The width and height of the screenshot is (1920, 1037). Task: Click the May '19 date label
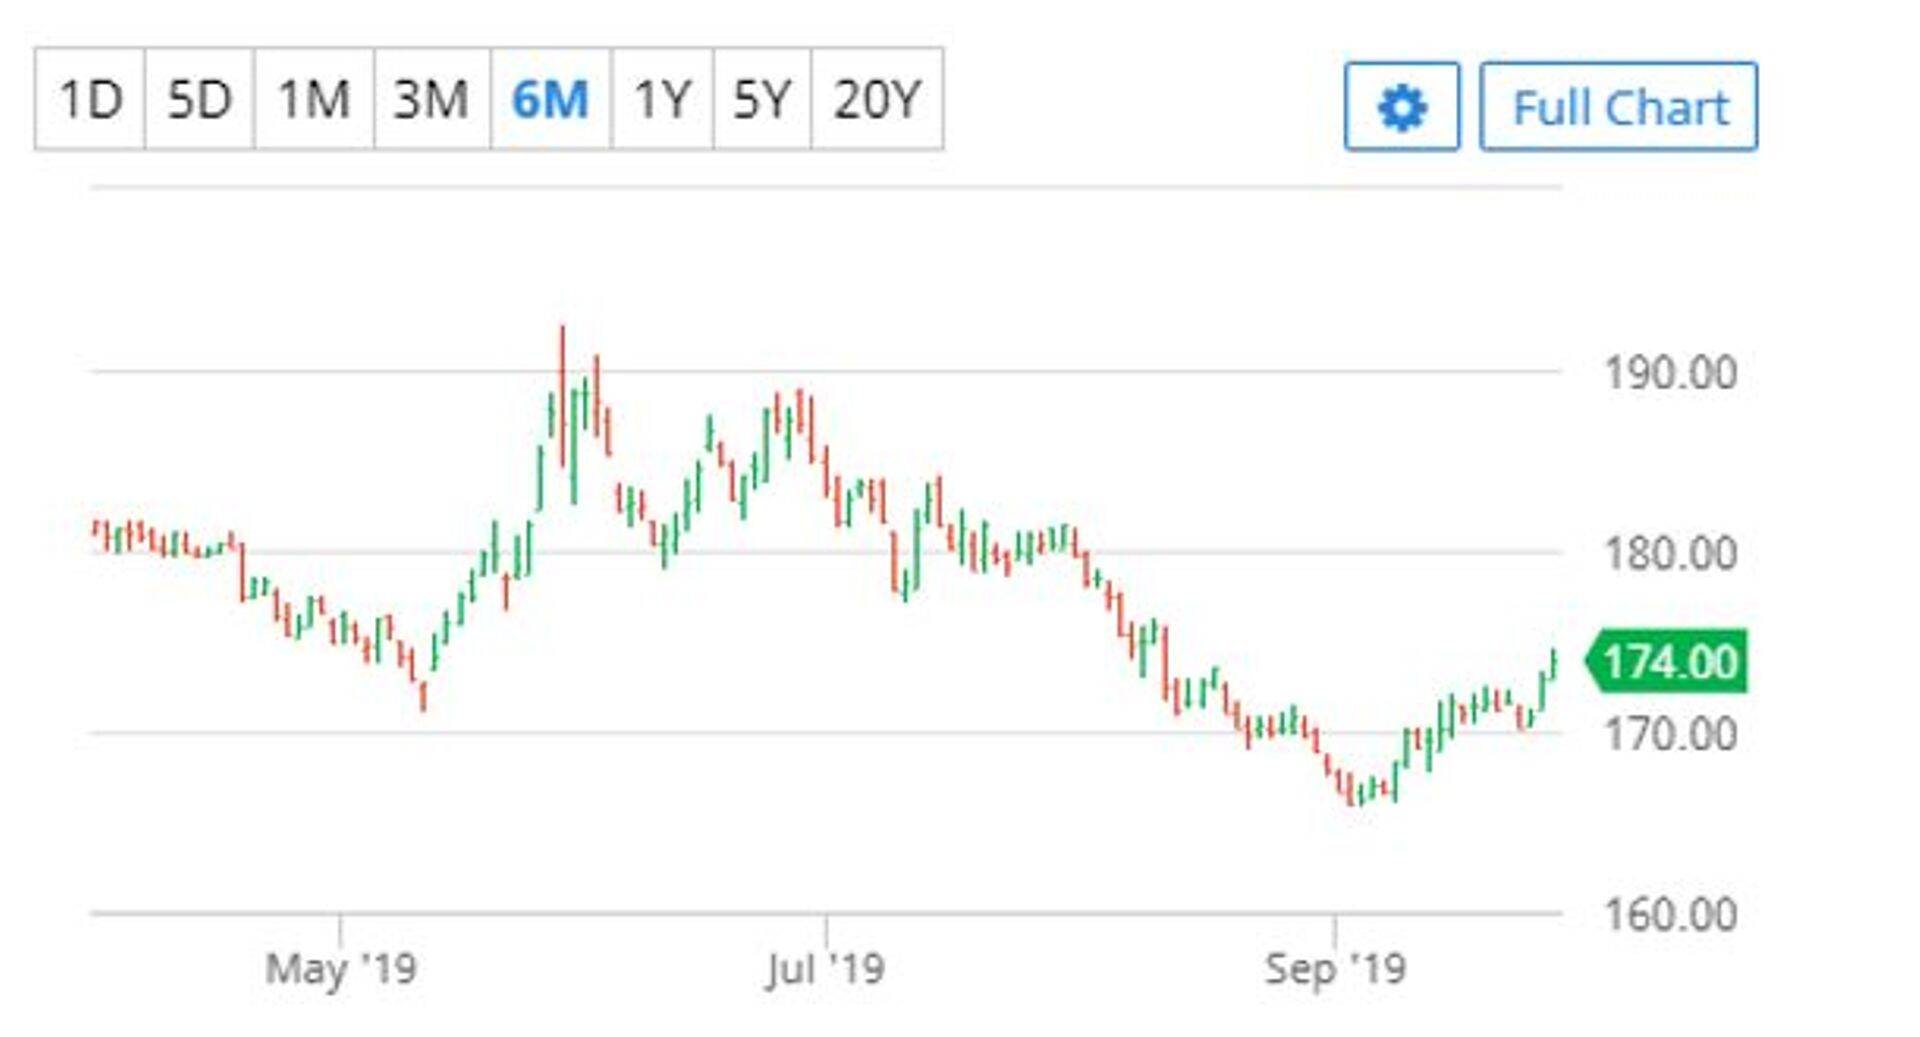tap(341, 968)
